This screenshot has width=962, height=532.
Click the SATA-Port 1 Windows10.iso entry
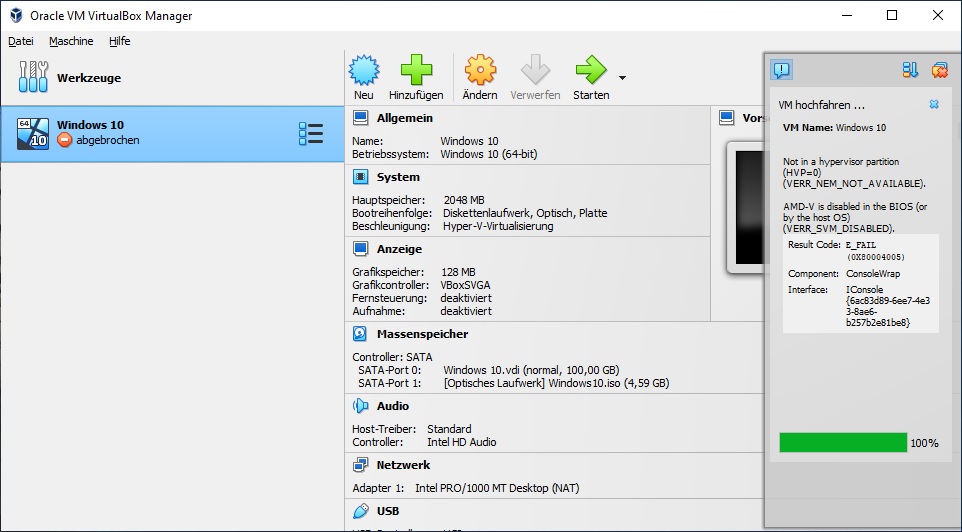point(556,384)
